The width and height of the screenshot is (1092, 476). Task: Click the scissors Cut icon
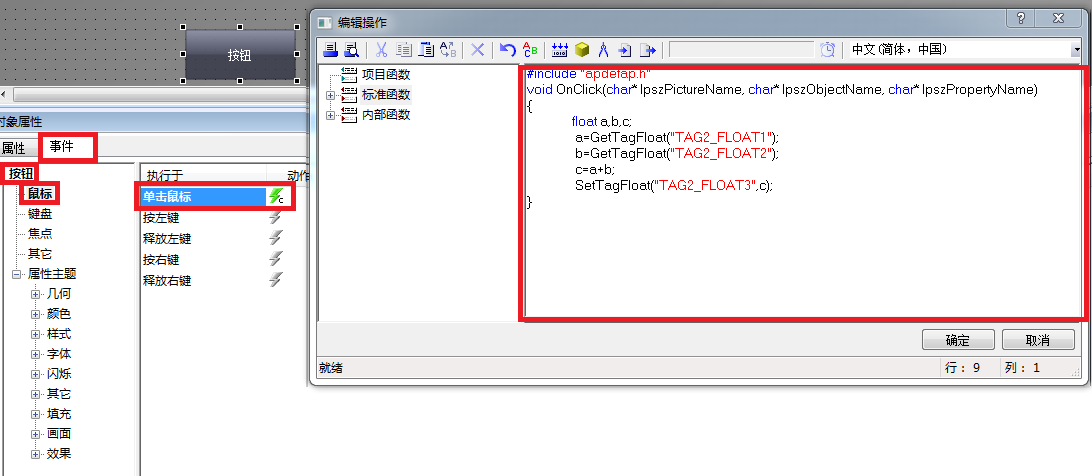tap(381, 49)
